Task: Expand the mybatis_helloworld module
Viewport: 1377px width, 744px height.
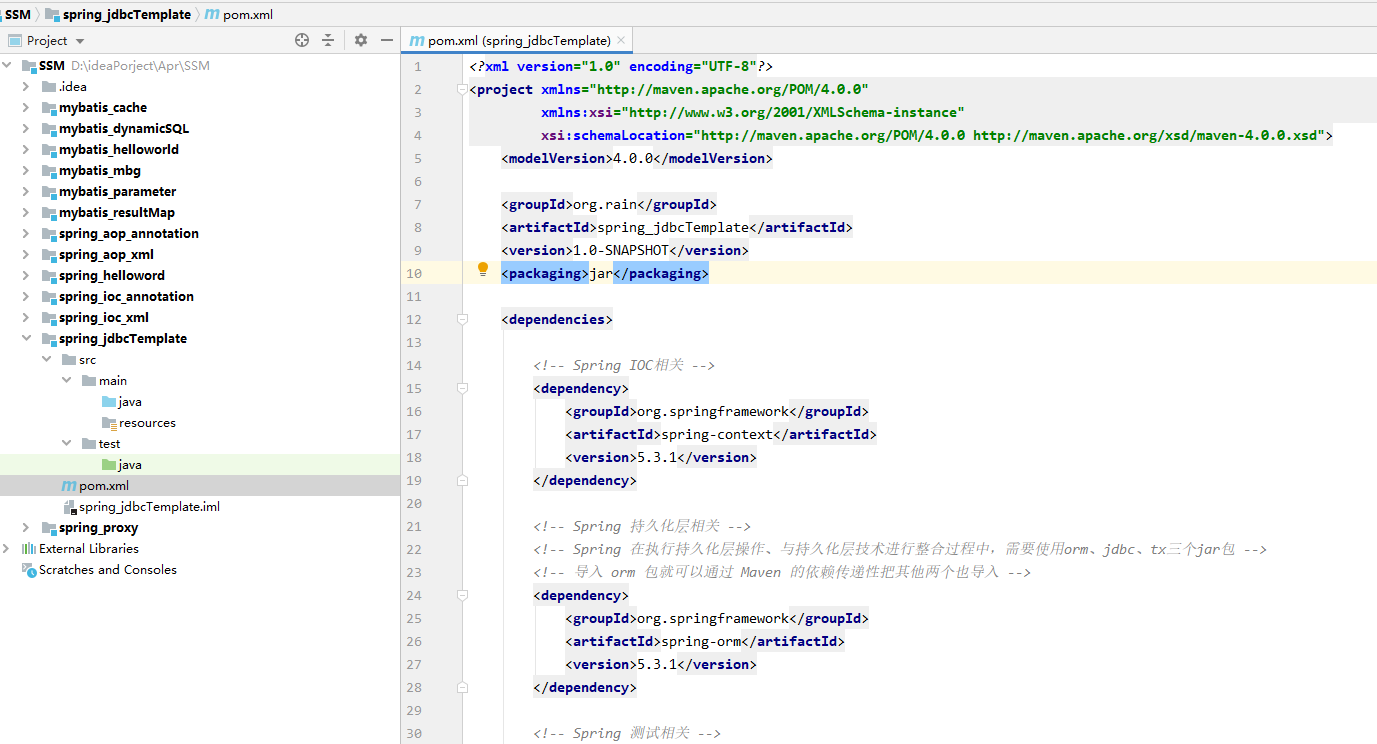Action: 27,150
